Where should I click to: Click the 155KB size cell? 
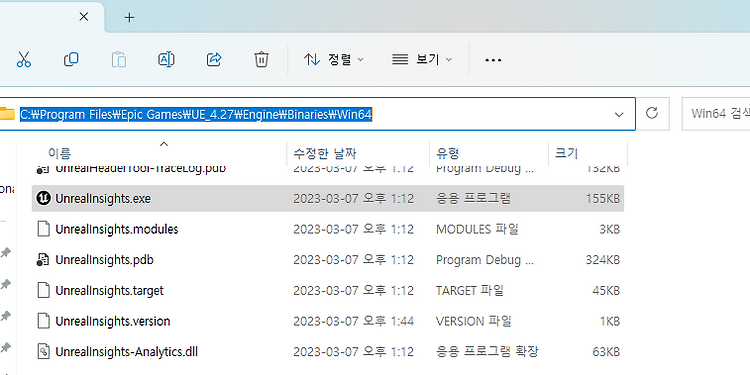[603, 199]
